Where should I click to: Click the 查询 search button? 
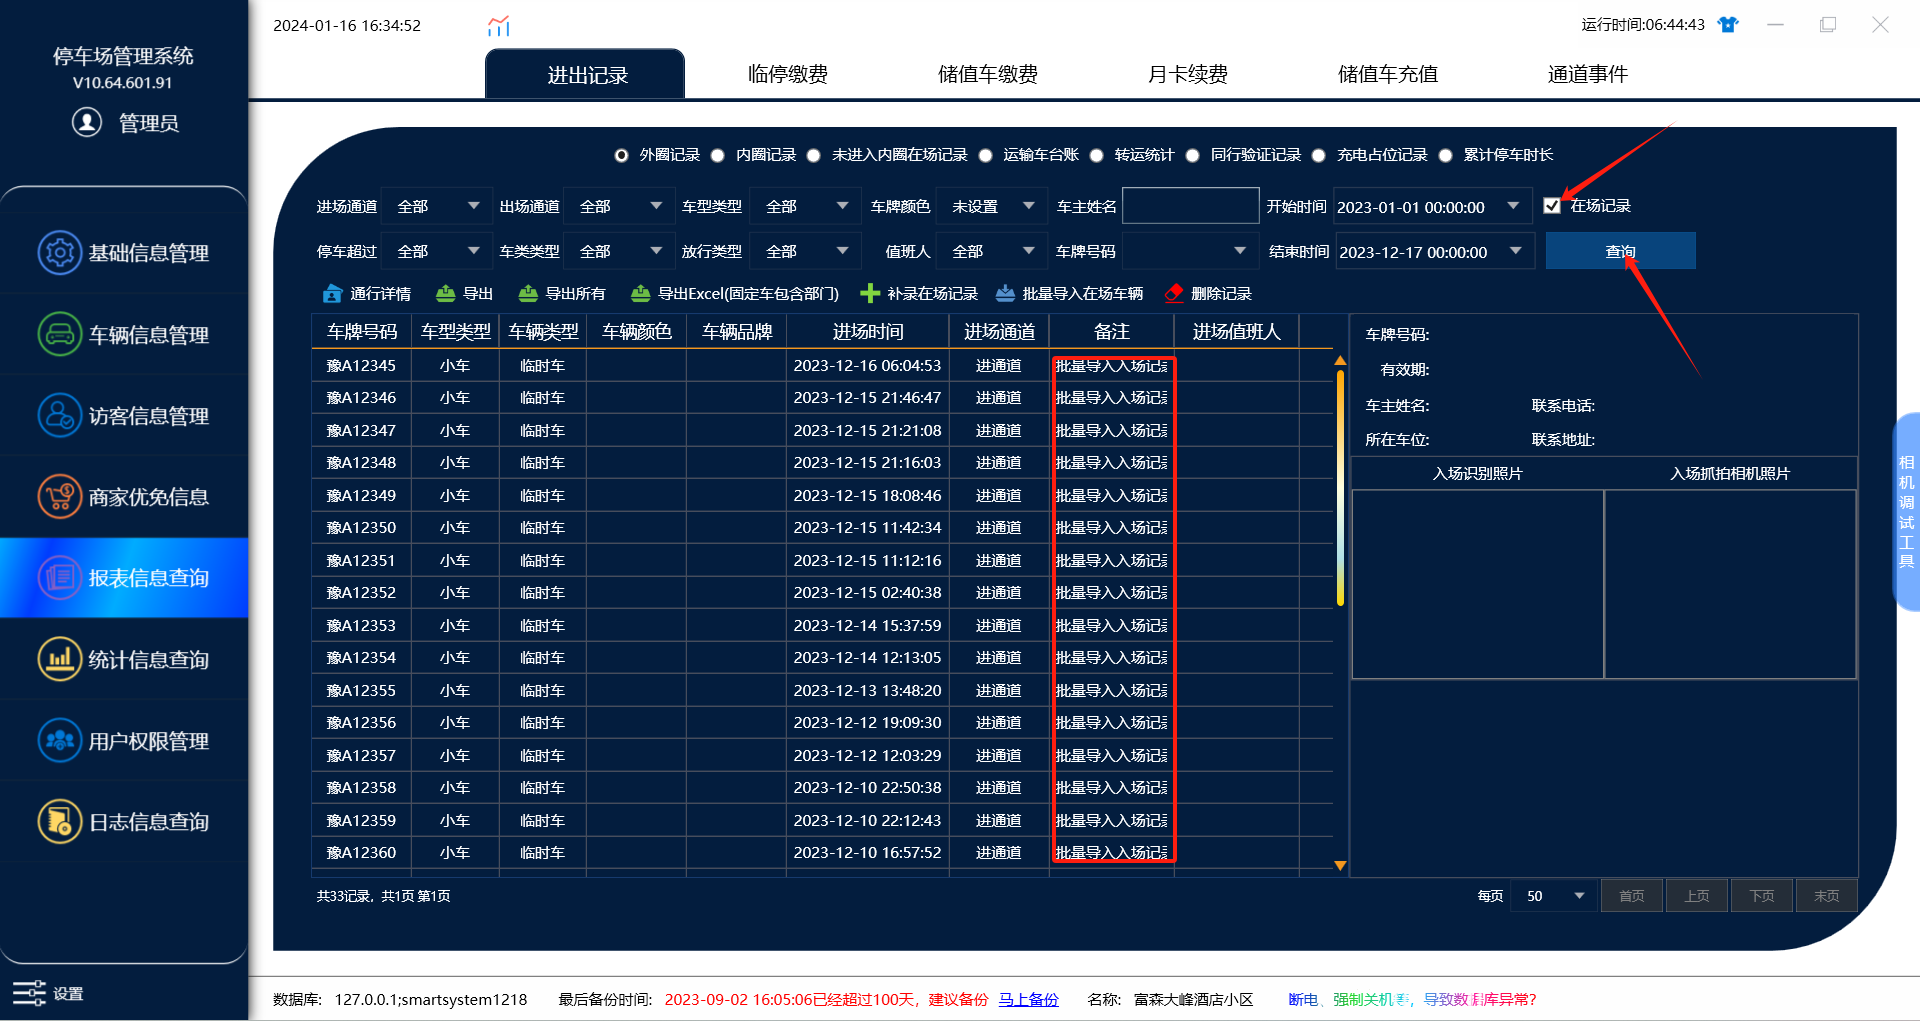[1620, 251]
